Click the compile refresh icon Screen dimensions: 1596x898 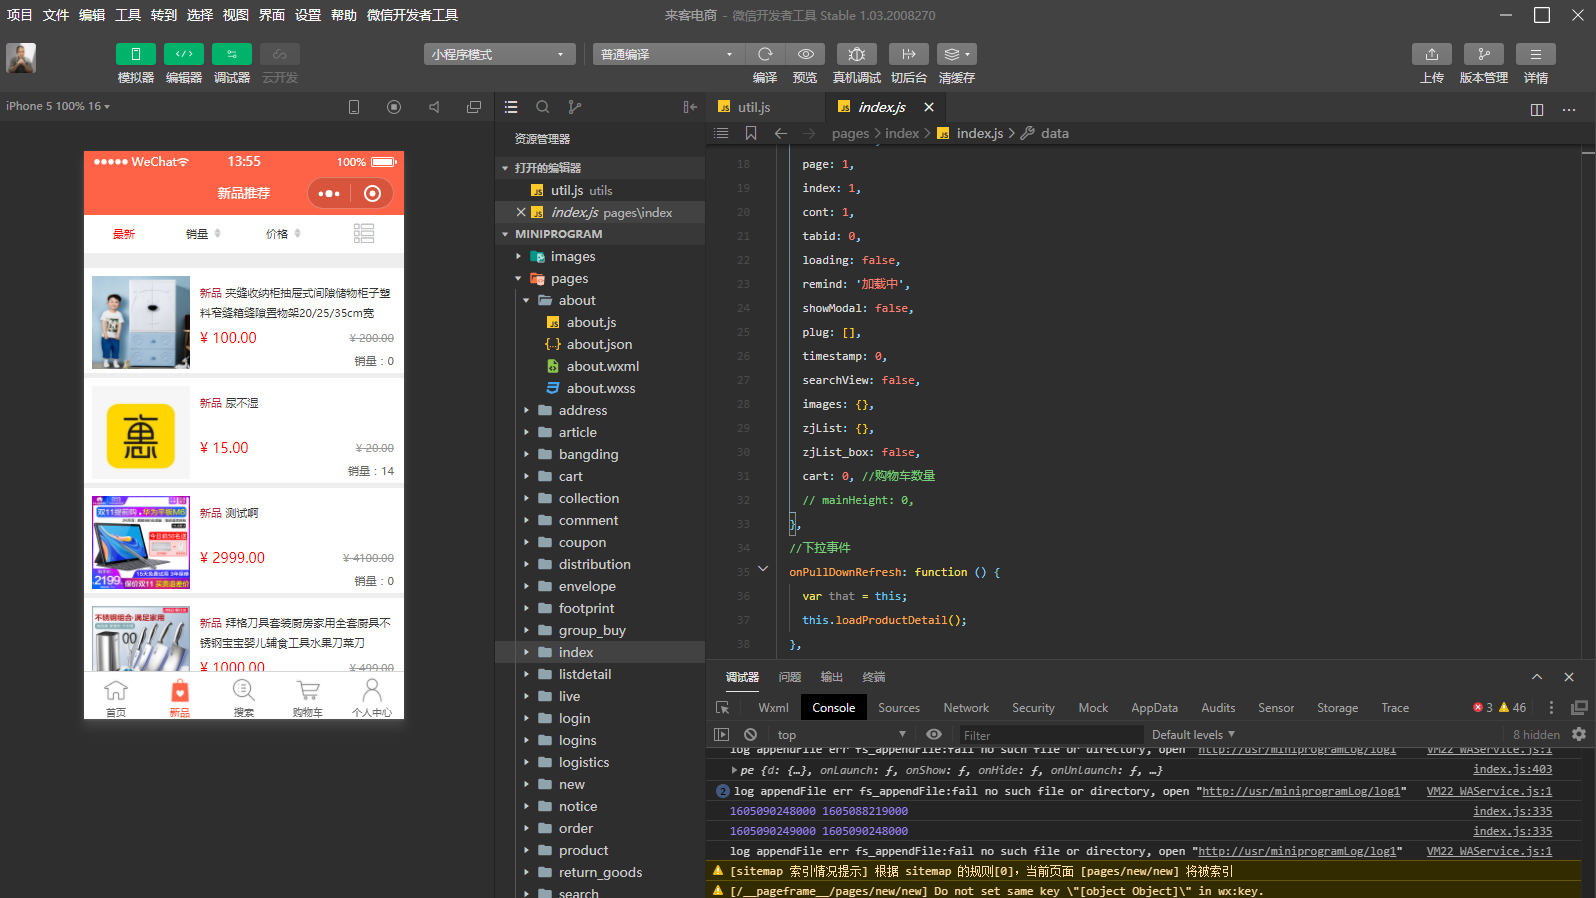click(x=765, y=54)
